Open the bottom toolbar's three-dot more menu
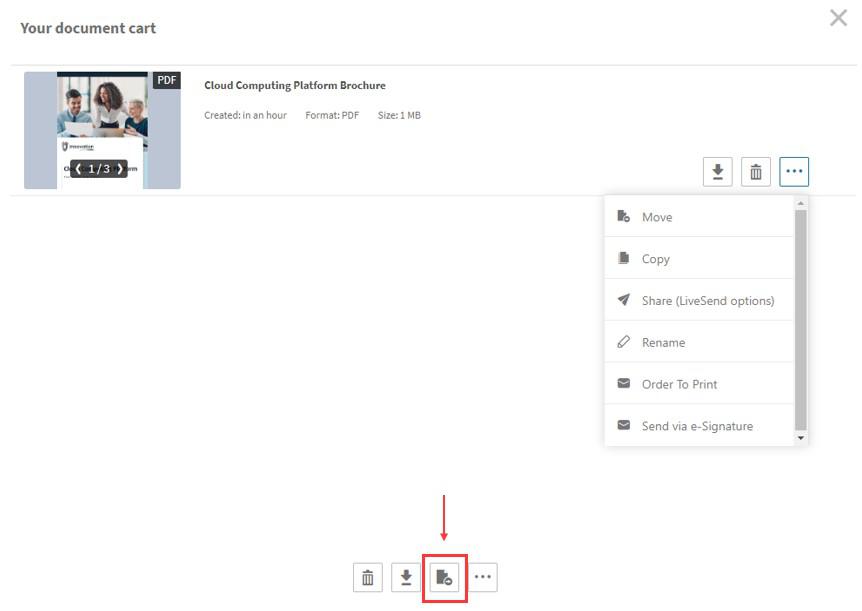 [x=483, y=577]
